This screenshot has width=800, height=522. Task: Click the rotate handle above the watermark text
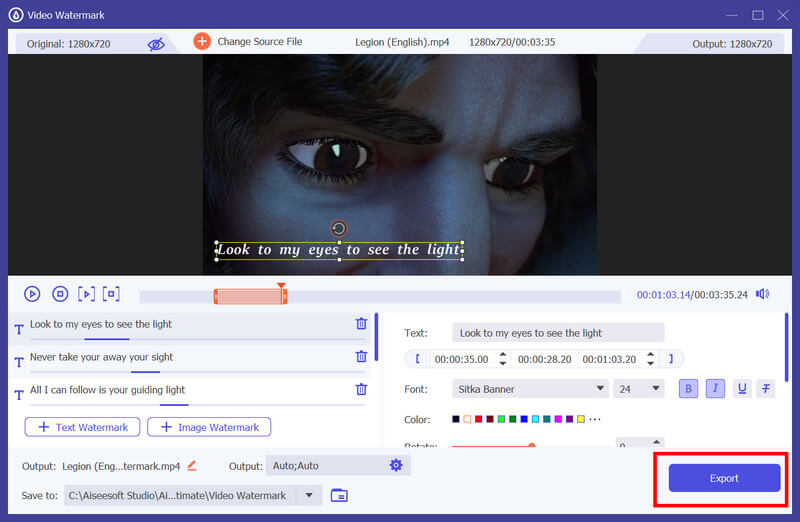click(339, 228)
